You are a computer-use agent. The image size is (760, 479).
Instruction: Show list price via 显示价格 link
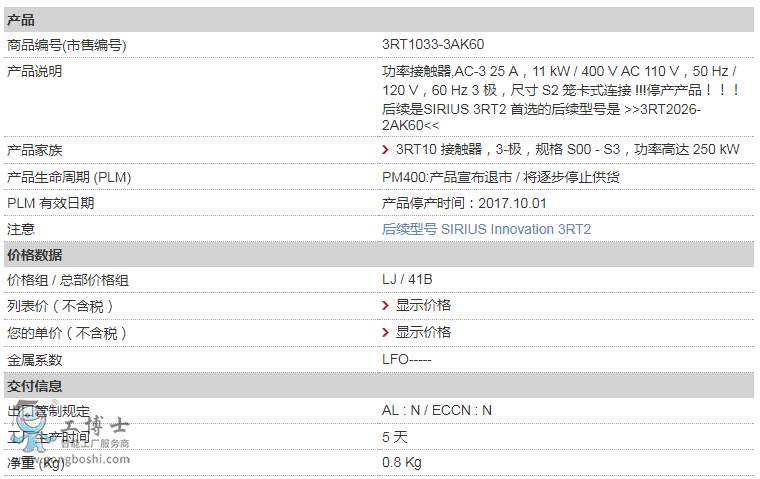423,306
